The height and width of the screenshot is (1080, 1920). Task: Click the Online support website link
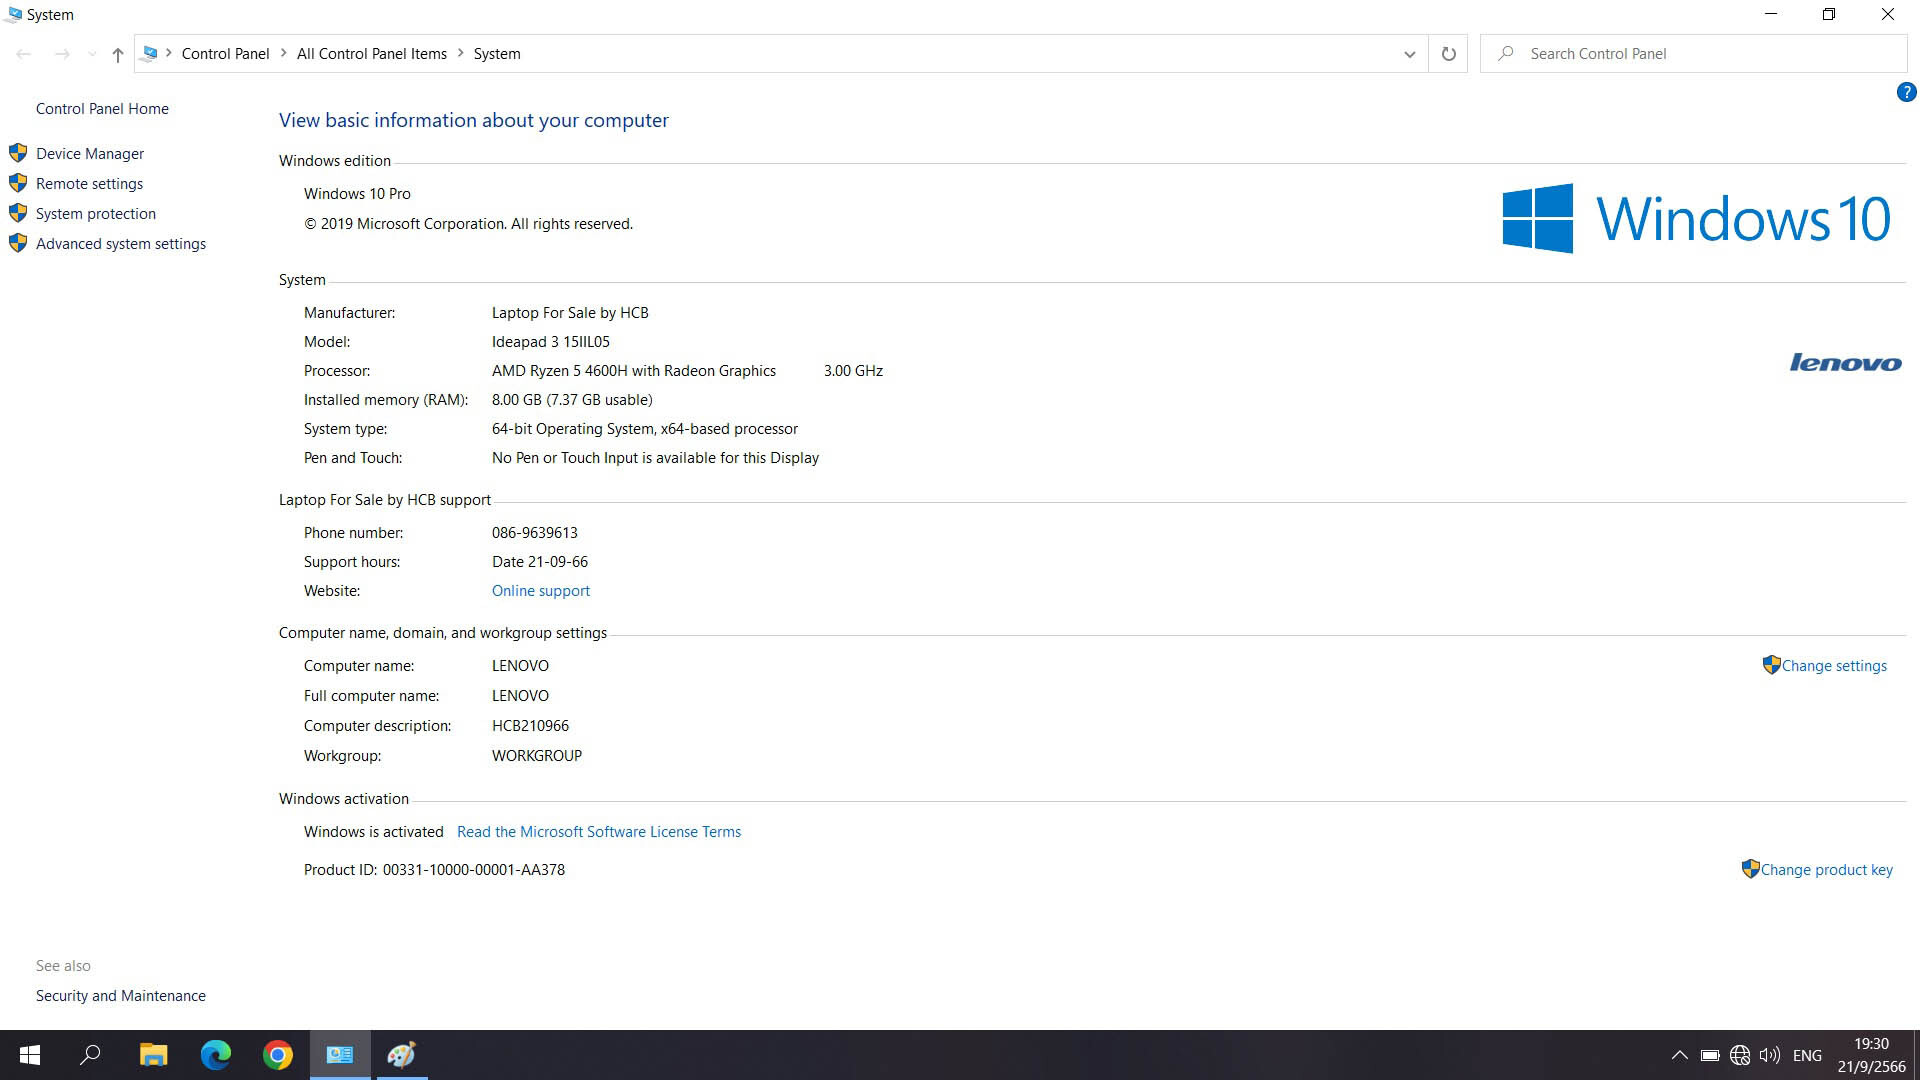coord(541,591)
